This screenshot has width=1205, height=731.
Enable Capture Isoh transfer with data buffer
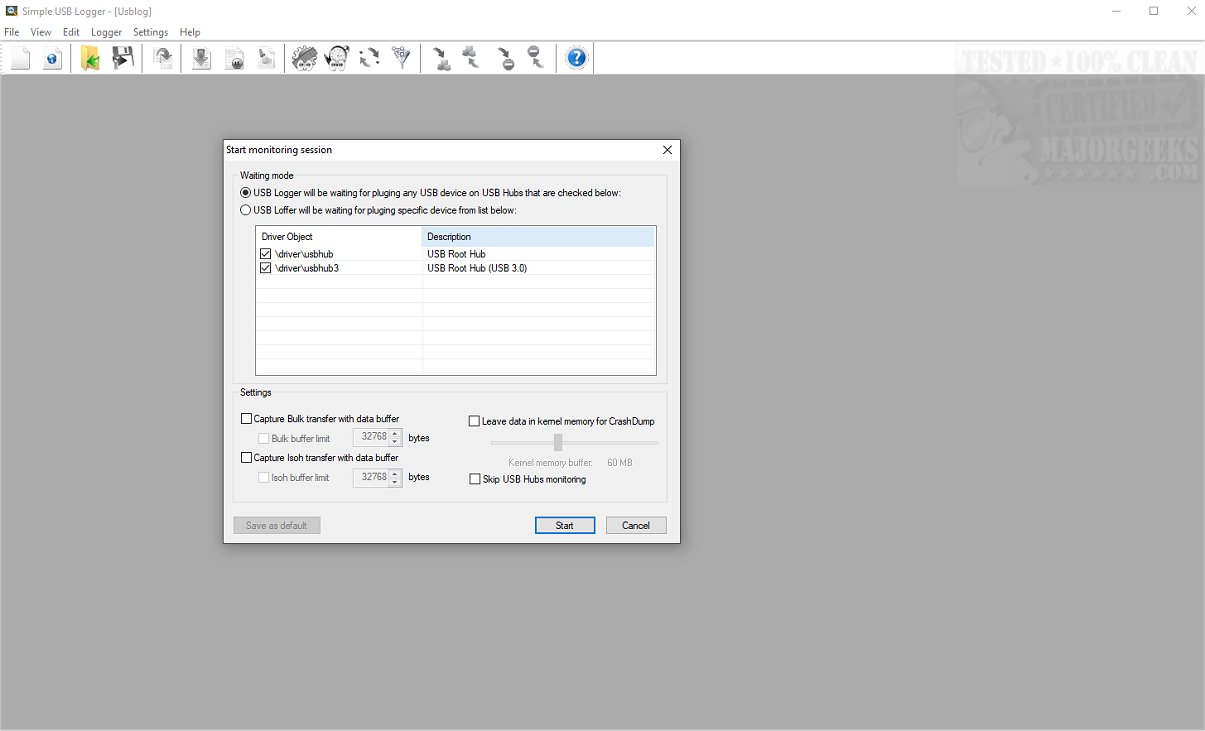pyautogui.click(x=247, y=458)
